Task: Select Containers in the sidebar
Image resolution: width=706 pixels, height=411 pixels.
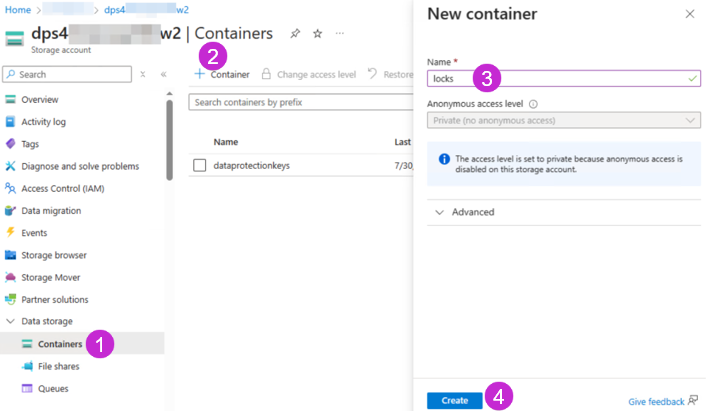Action: coord(59,344)
